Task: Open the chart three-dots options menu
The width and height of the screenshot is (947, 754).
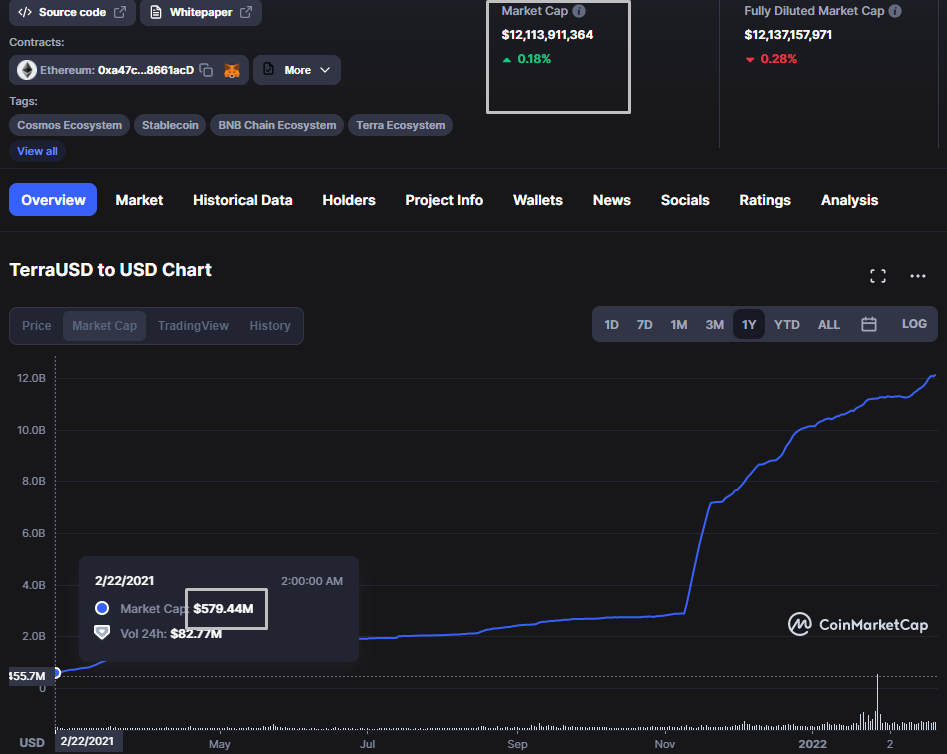Action: point(917,276)
